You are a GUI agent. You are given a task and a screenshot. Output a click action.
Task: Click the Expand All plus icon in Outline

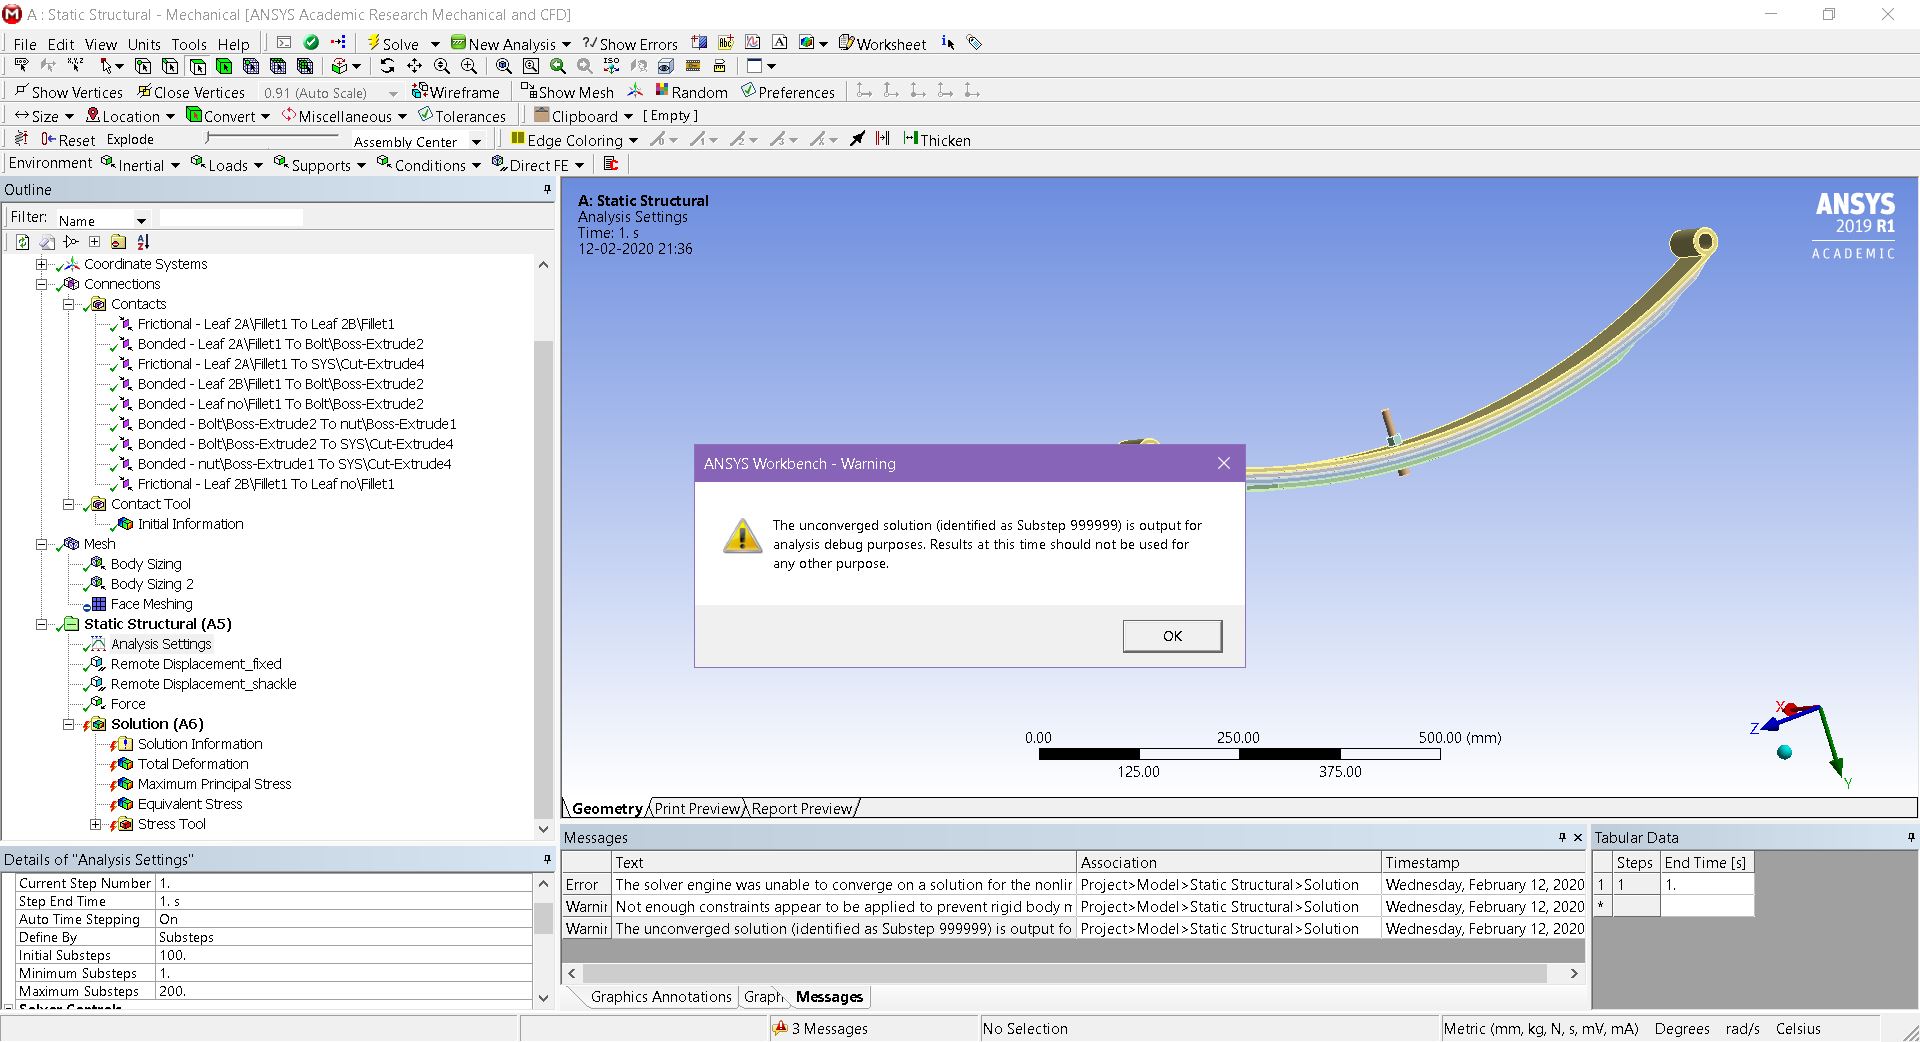point(94,242)
